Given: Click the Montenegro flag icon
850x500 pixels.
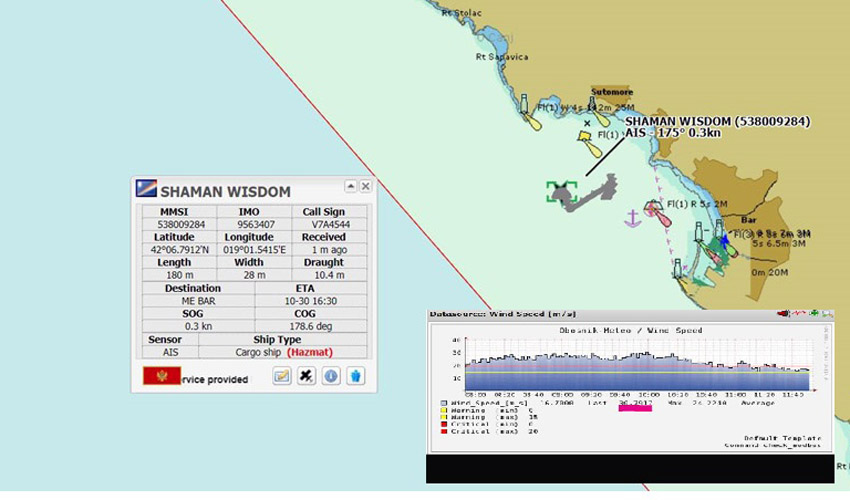Looking at the screenshot, I should [x=155, y=377].
